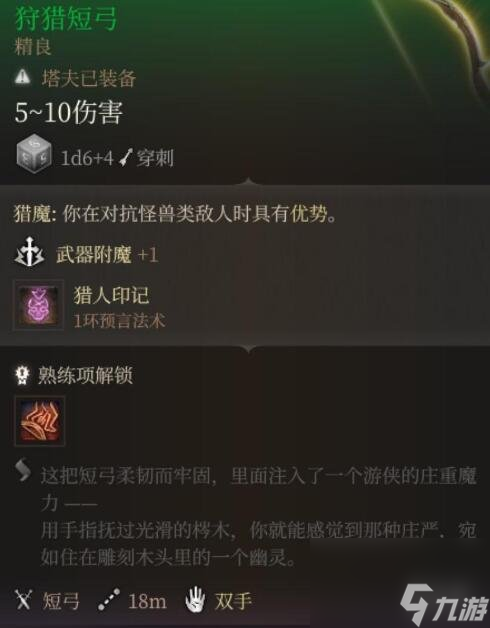Click the 猎人印记 spell name
This screenshot has height=628, width=490.
pos(111,296)
